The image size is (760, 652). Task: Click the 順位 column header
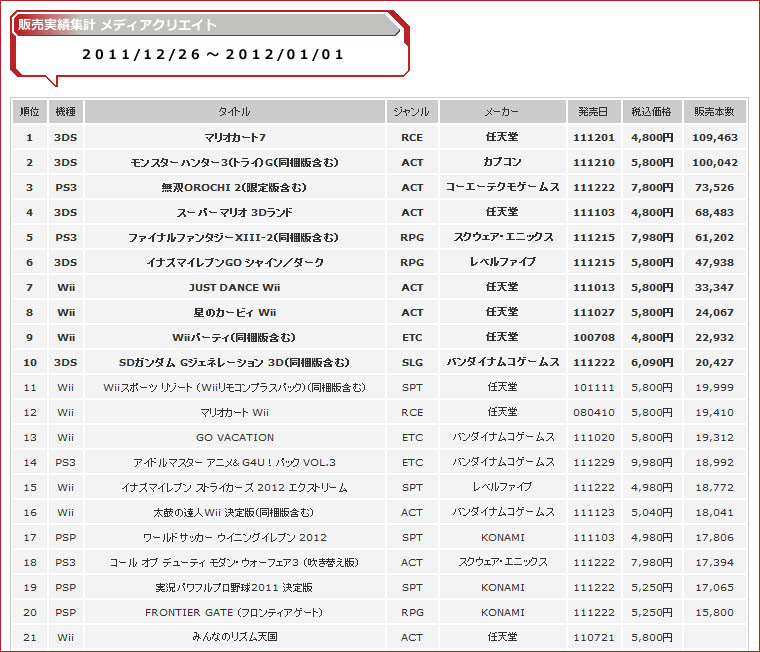(30, 111)
